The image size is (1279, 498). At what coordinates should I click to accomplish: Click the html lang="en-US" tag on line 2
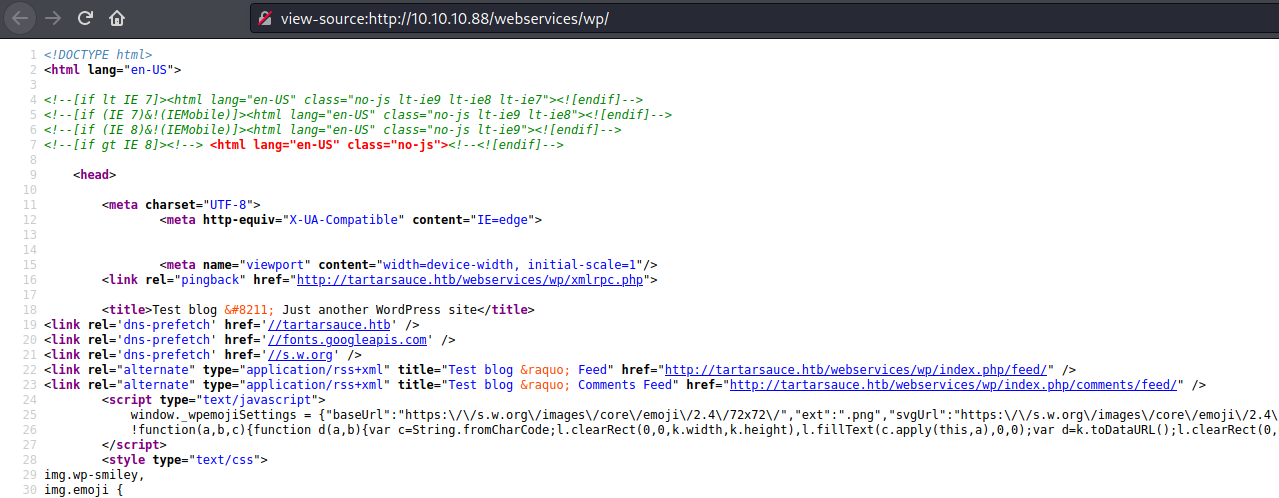pyautogui.click(x=112, y=69)
